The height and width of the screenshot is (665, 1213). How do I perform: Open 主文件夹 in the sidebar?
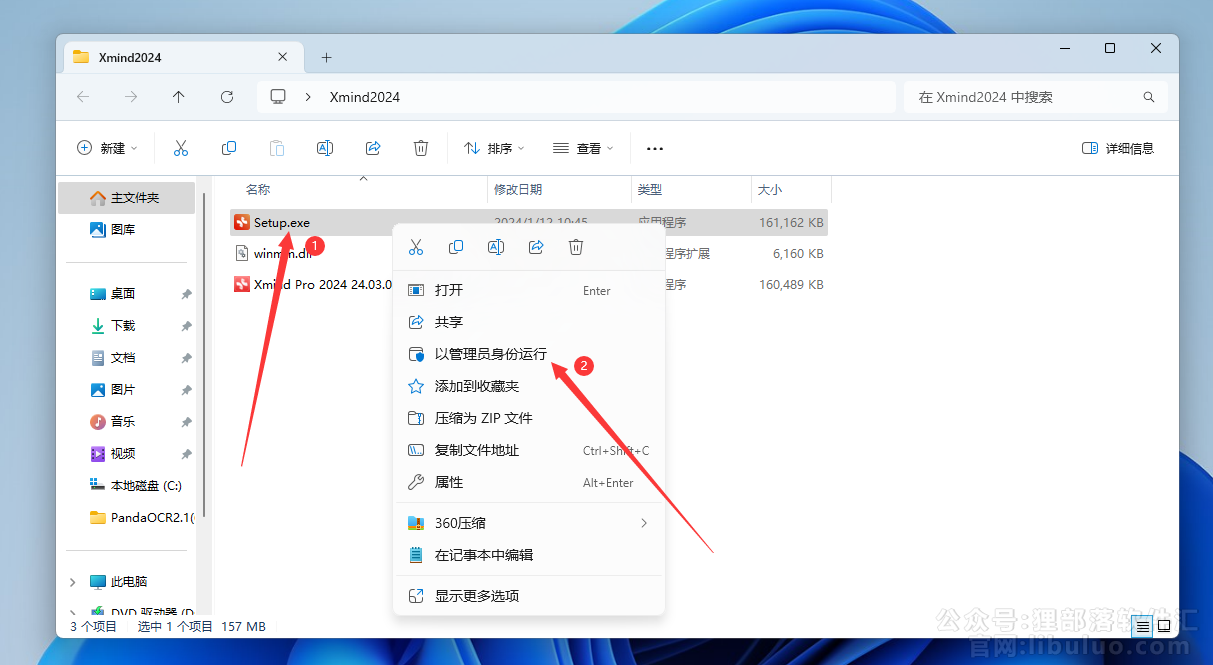click(x=126, y=198)
